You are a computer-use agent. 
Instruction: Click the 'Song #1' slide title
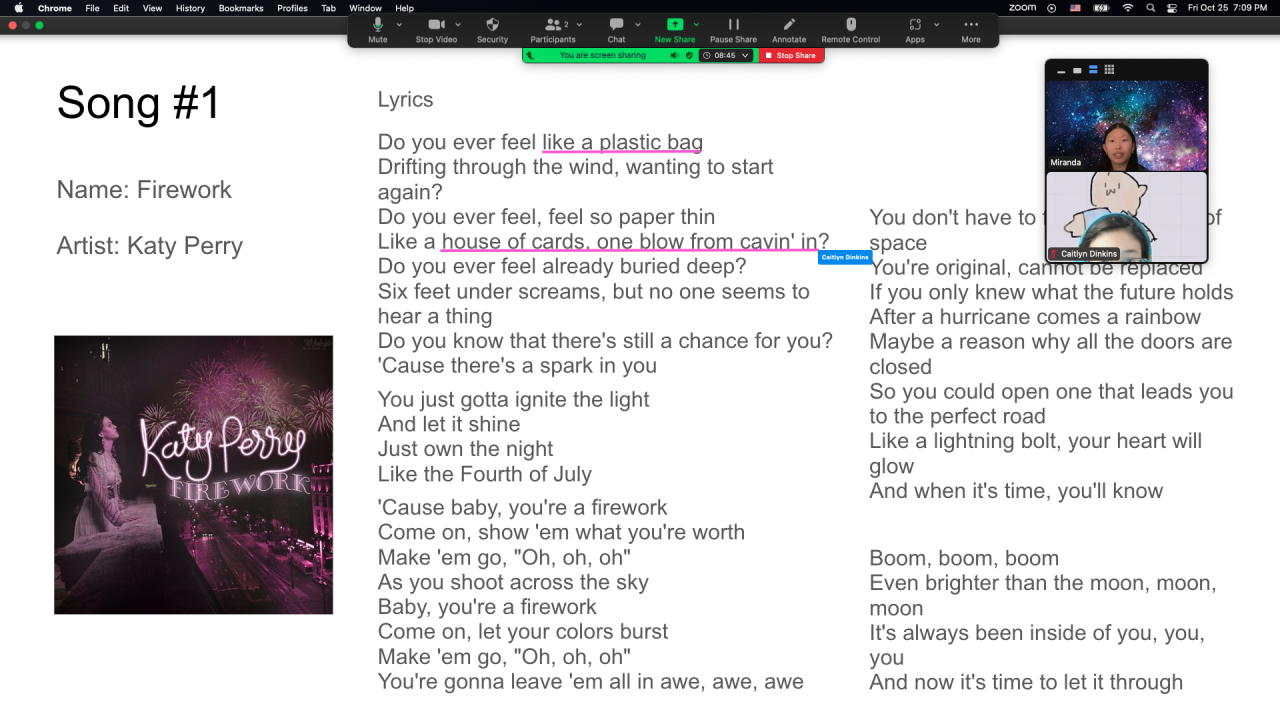[x=138, y=102]
